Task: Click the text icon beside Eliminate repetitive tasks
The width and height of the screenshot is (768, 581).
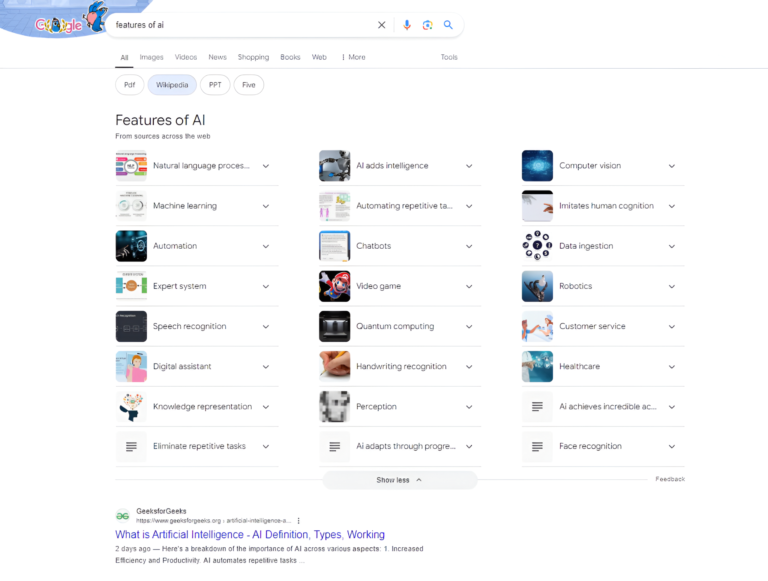Action: tap(131, 446)
